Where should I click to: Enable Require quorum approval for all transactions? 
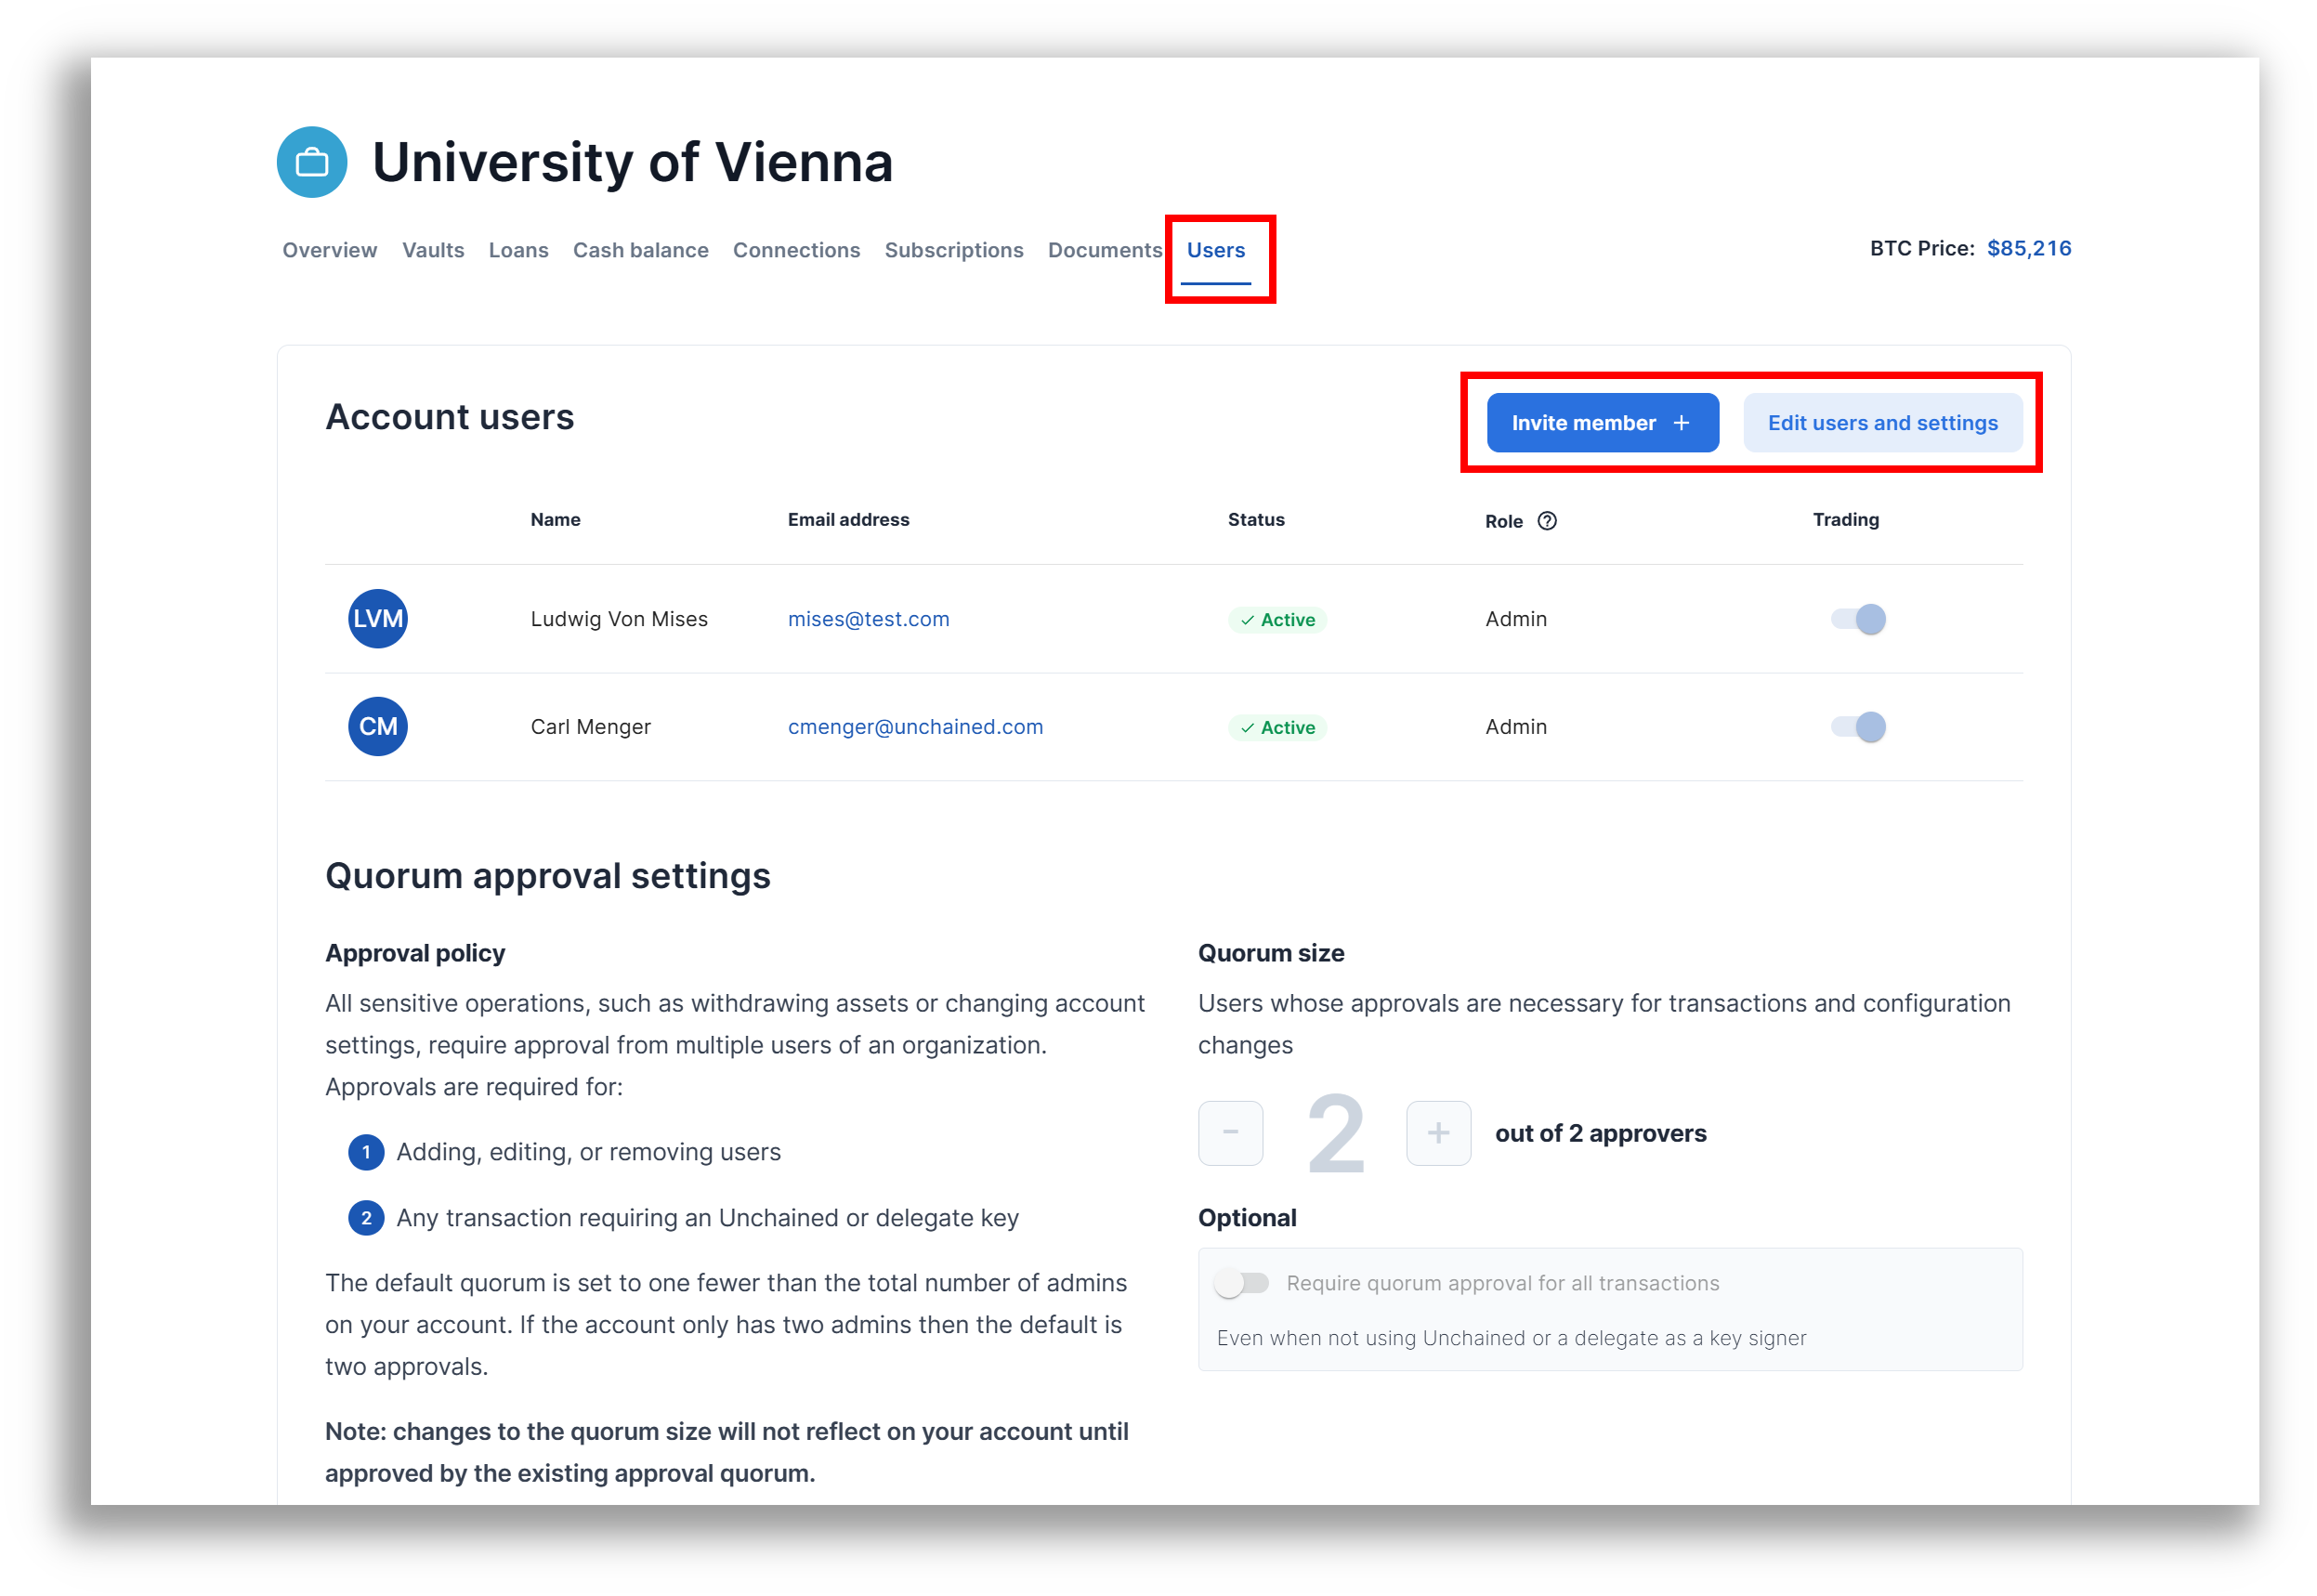(1241, 1283)
